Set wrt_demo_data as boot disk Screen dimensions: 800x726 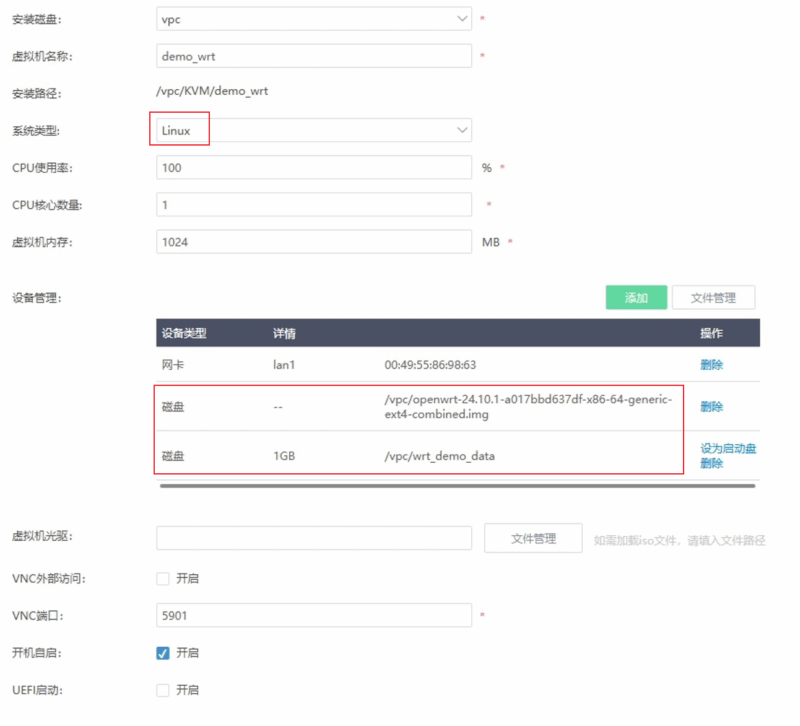[728, 449]
